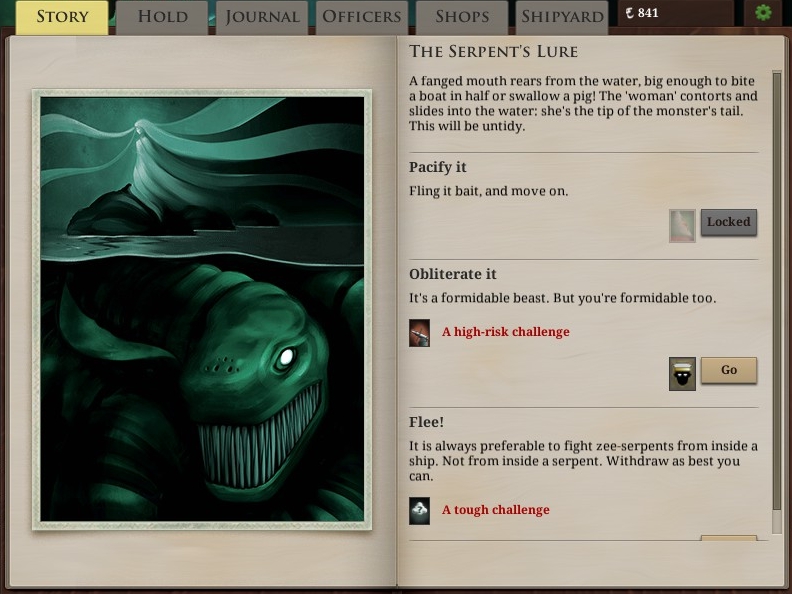This screenshot has height=594, width=792.
Task: Open the Shipyard tab
Action: coord(562,17)
